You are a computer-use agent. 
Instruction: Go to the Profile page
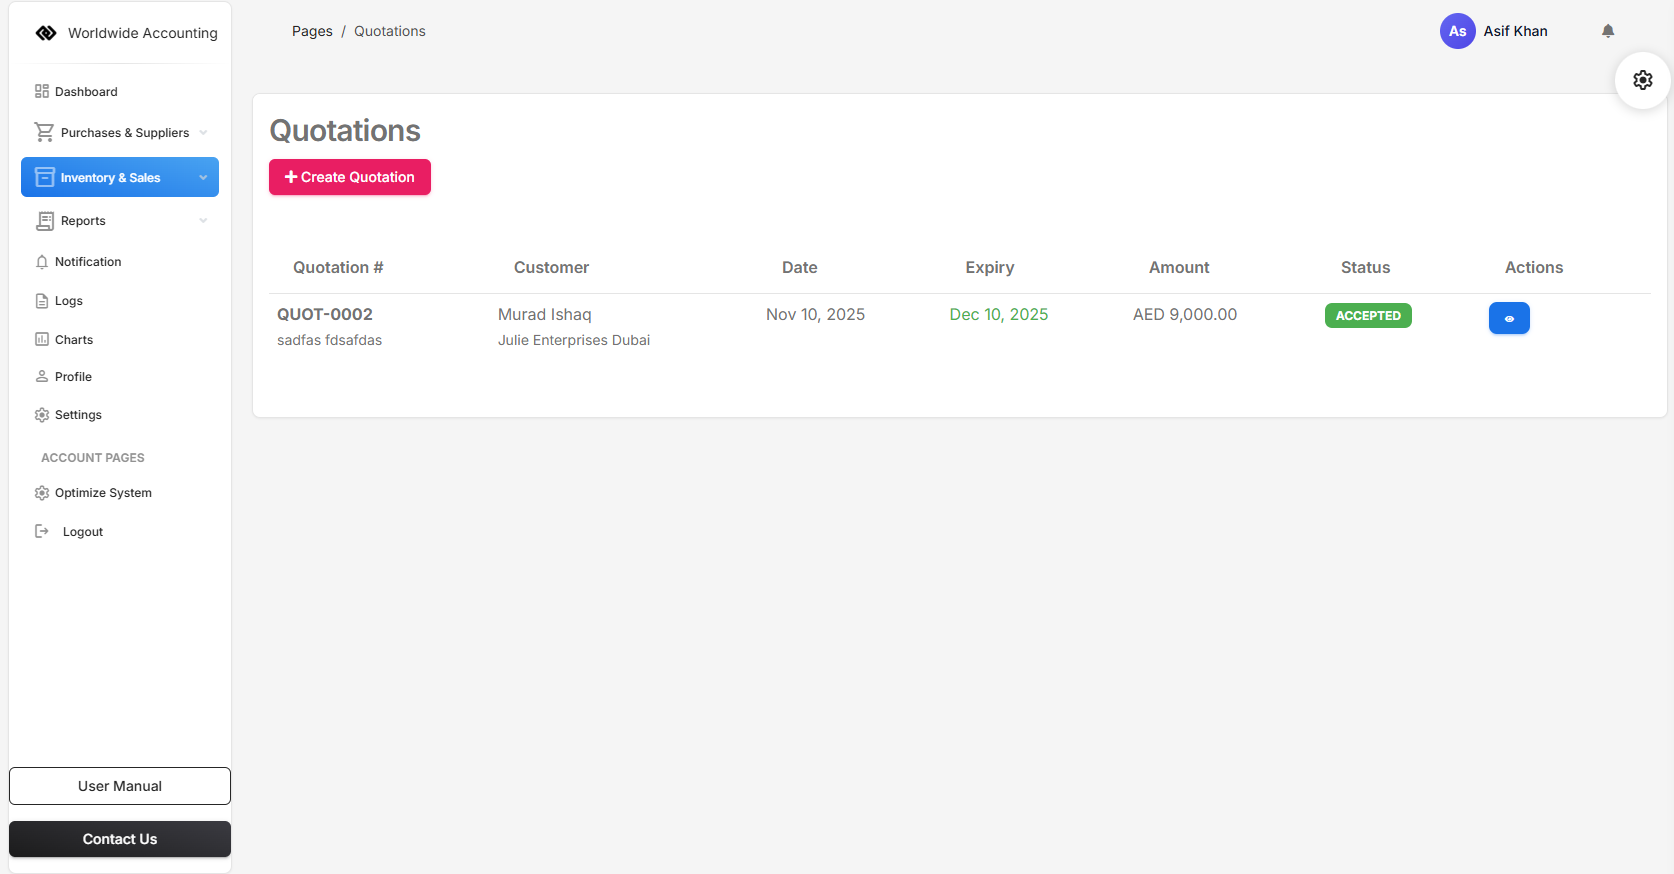[x=73, y=377]
